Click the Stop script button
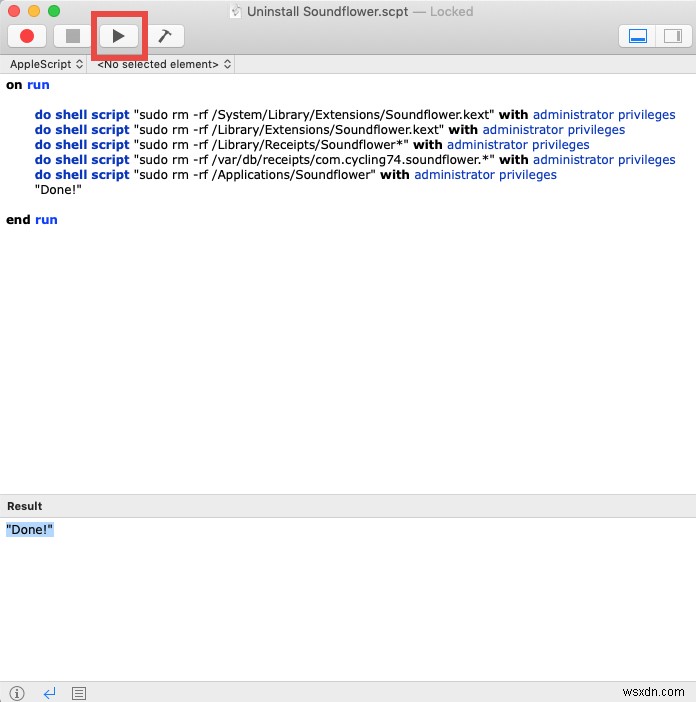 [73, 36]
